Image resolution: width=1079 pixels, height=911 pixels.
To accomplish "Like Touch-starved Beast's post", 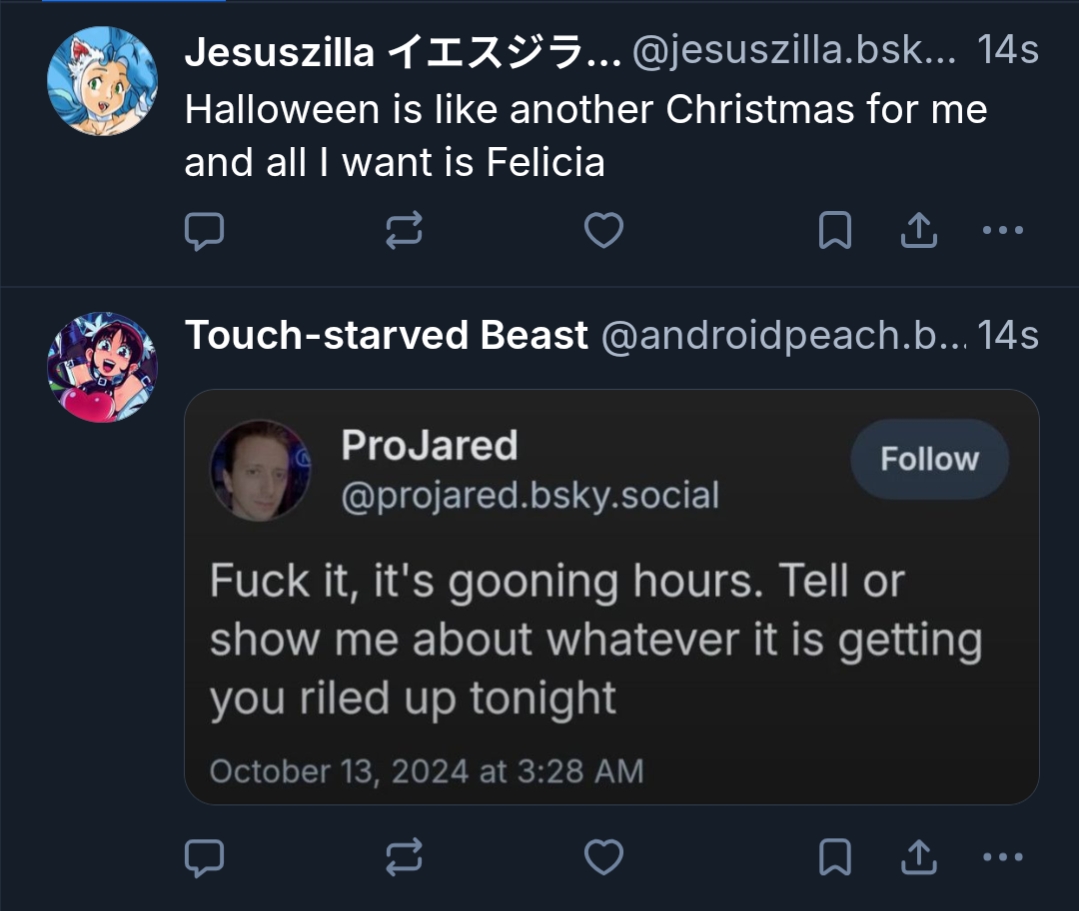I will pyautogui.click(x=603, y=857).
